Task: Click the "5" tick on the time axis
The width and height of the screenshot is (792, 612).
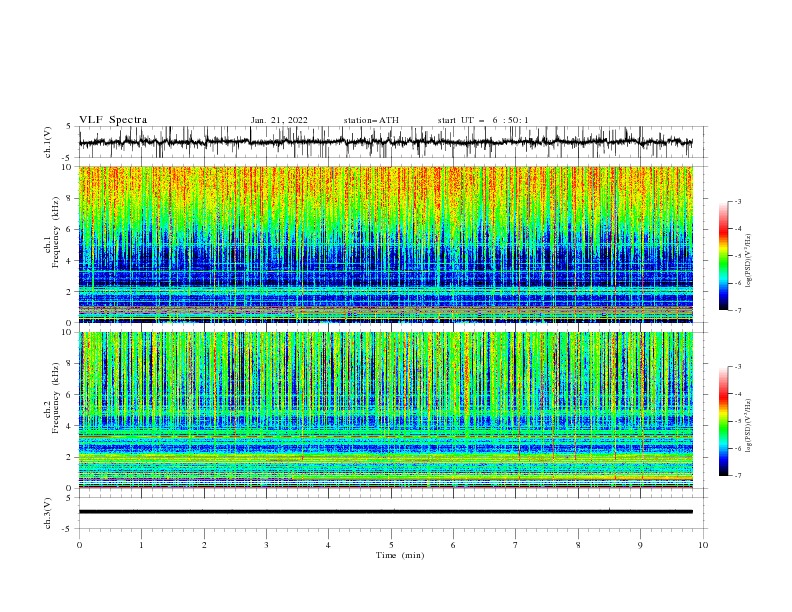Action: tap(391, 545)
